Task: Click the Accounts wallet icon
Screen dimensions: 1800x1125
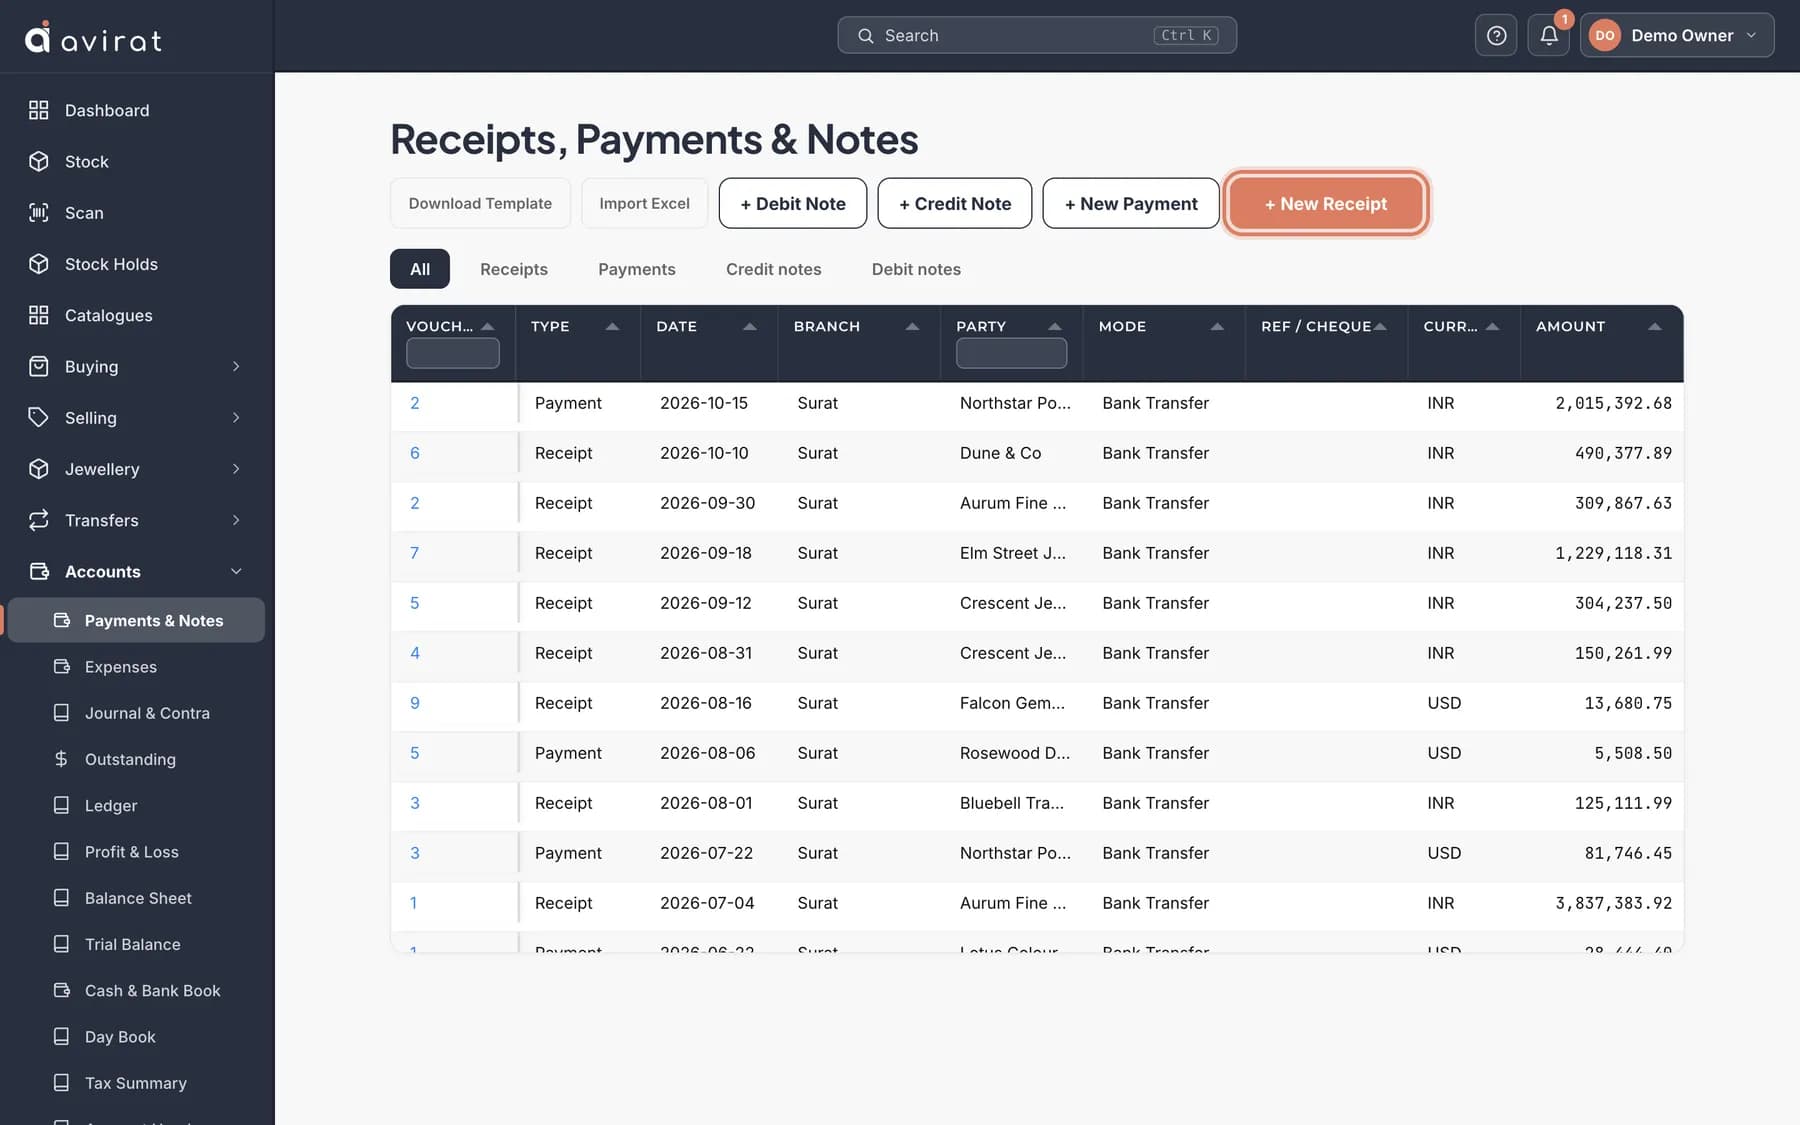Action: (39, 571)
